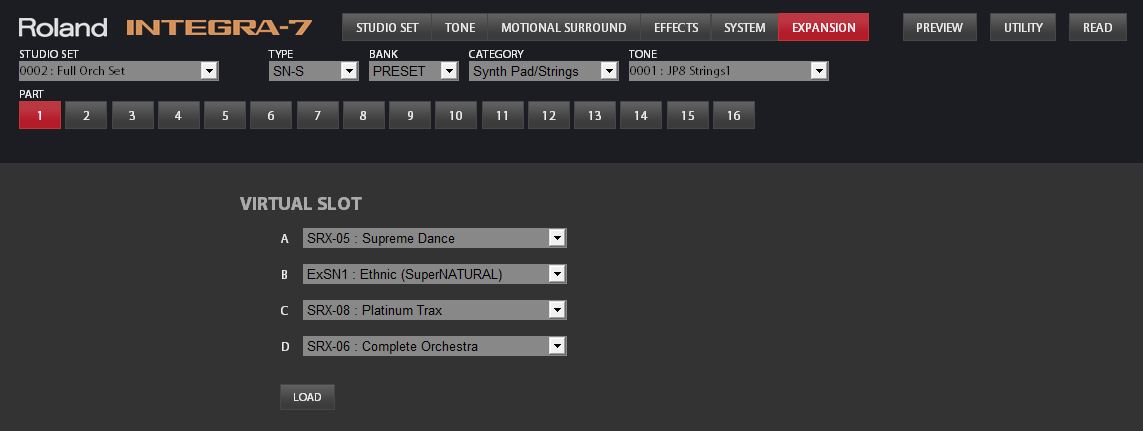Change Virtual Slot A expansion selection
Screen dimensions: 1143x431
(434, 238)
